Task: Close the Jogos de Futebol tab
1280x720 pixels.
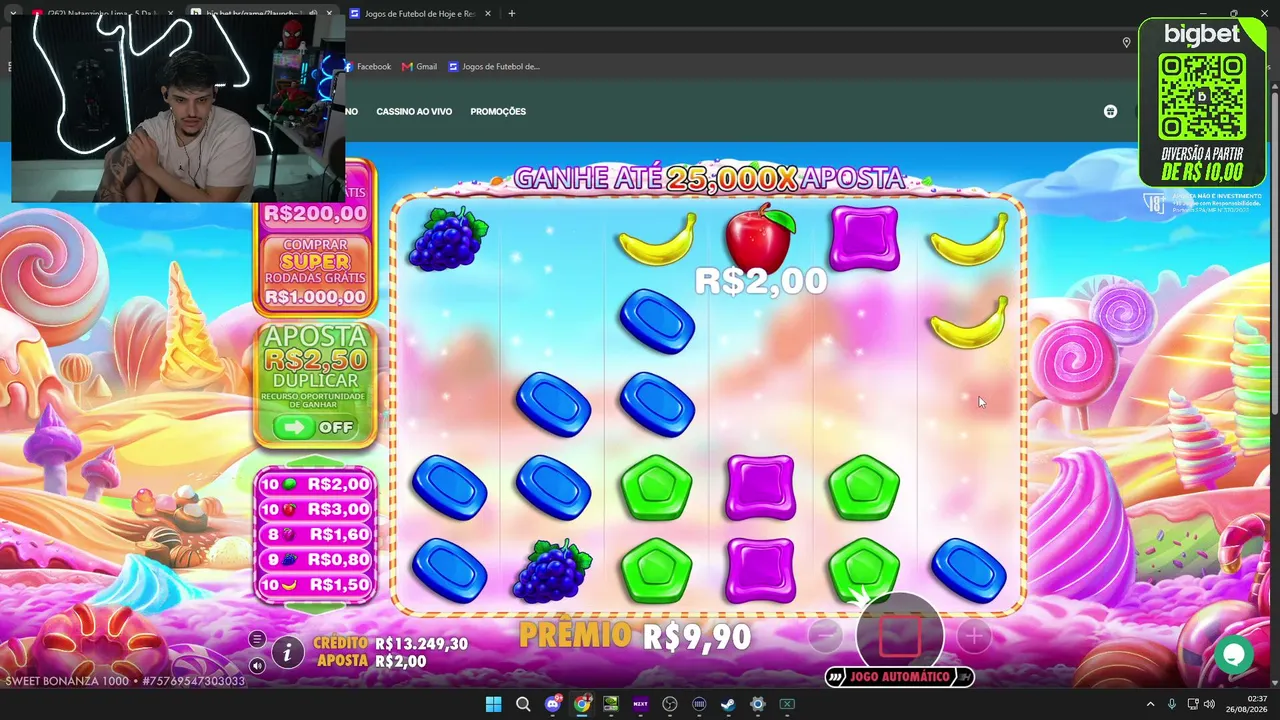Action: [488, 14]
